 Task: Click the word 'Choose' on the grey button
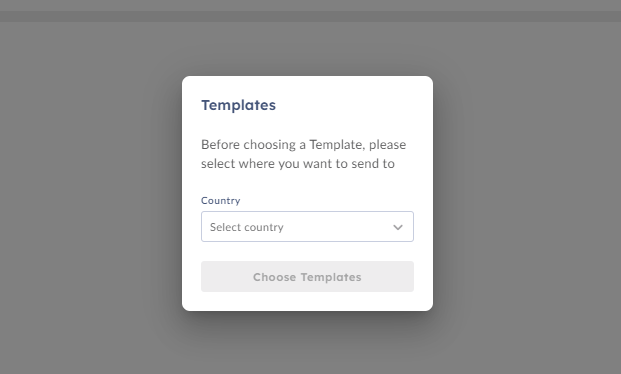(274, 277)
